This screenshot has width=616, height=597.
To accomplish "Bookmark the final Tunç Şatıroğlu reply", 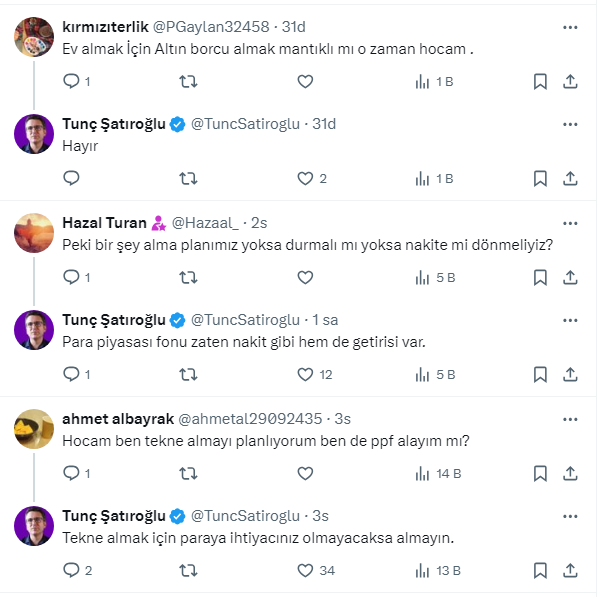I will (x=540, y=571).
